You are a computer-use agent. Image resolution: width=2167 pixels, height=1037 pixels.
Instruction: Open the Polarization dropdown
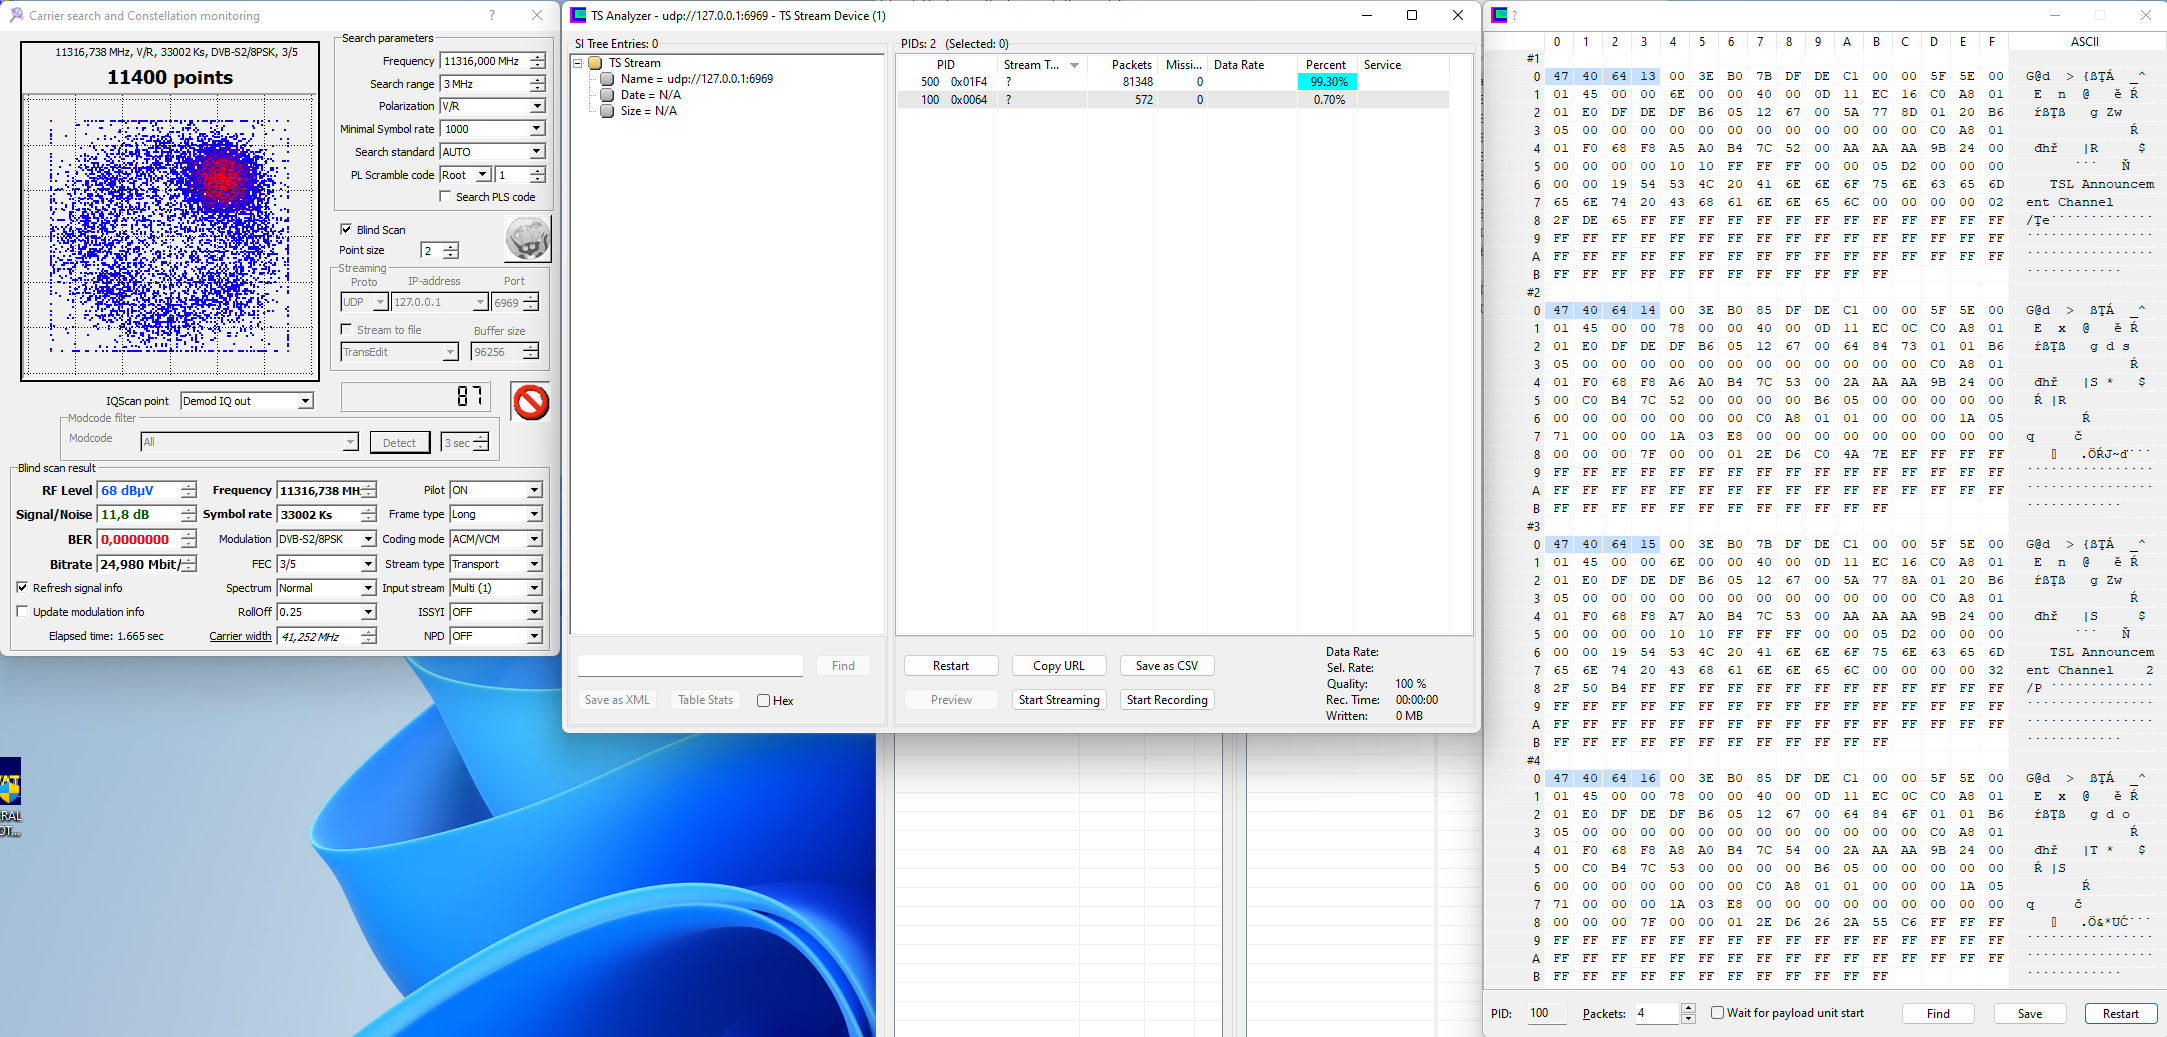pos(537,106)
